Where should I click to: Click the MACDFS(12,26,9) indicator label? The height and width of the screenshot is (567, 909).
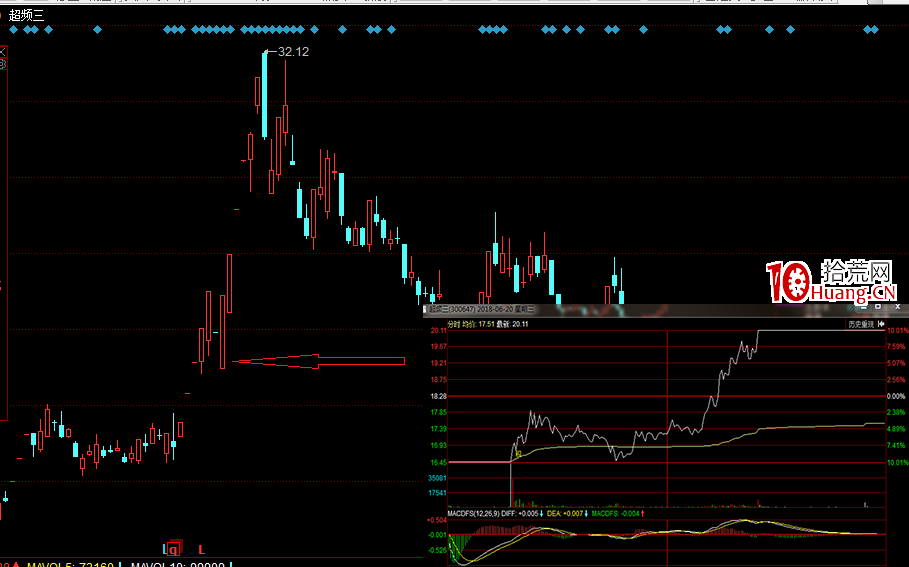click(x=472, y=513)
